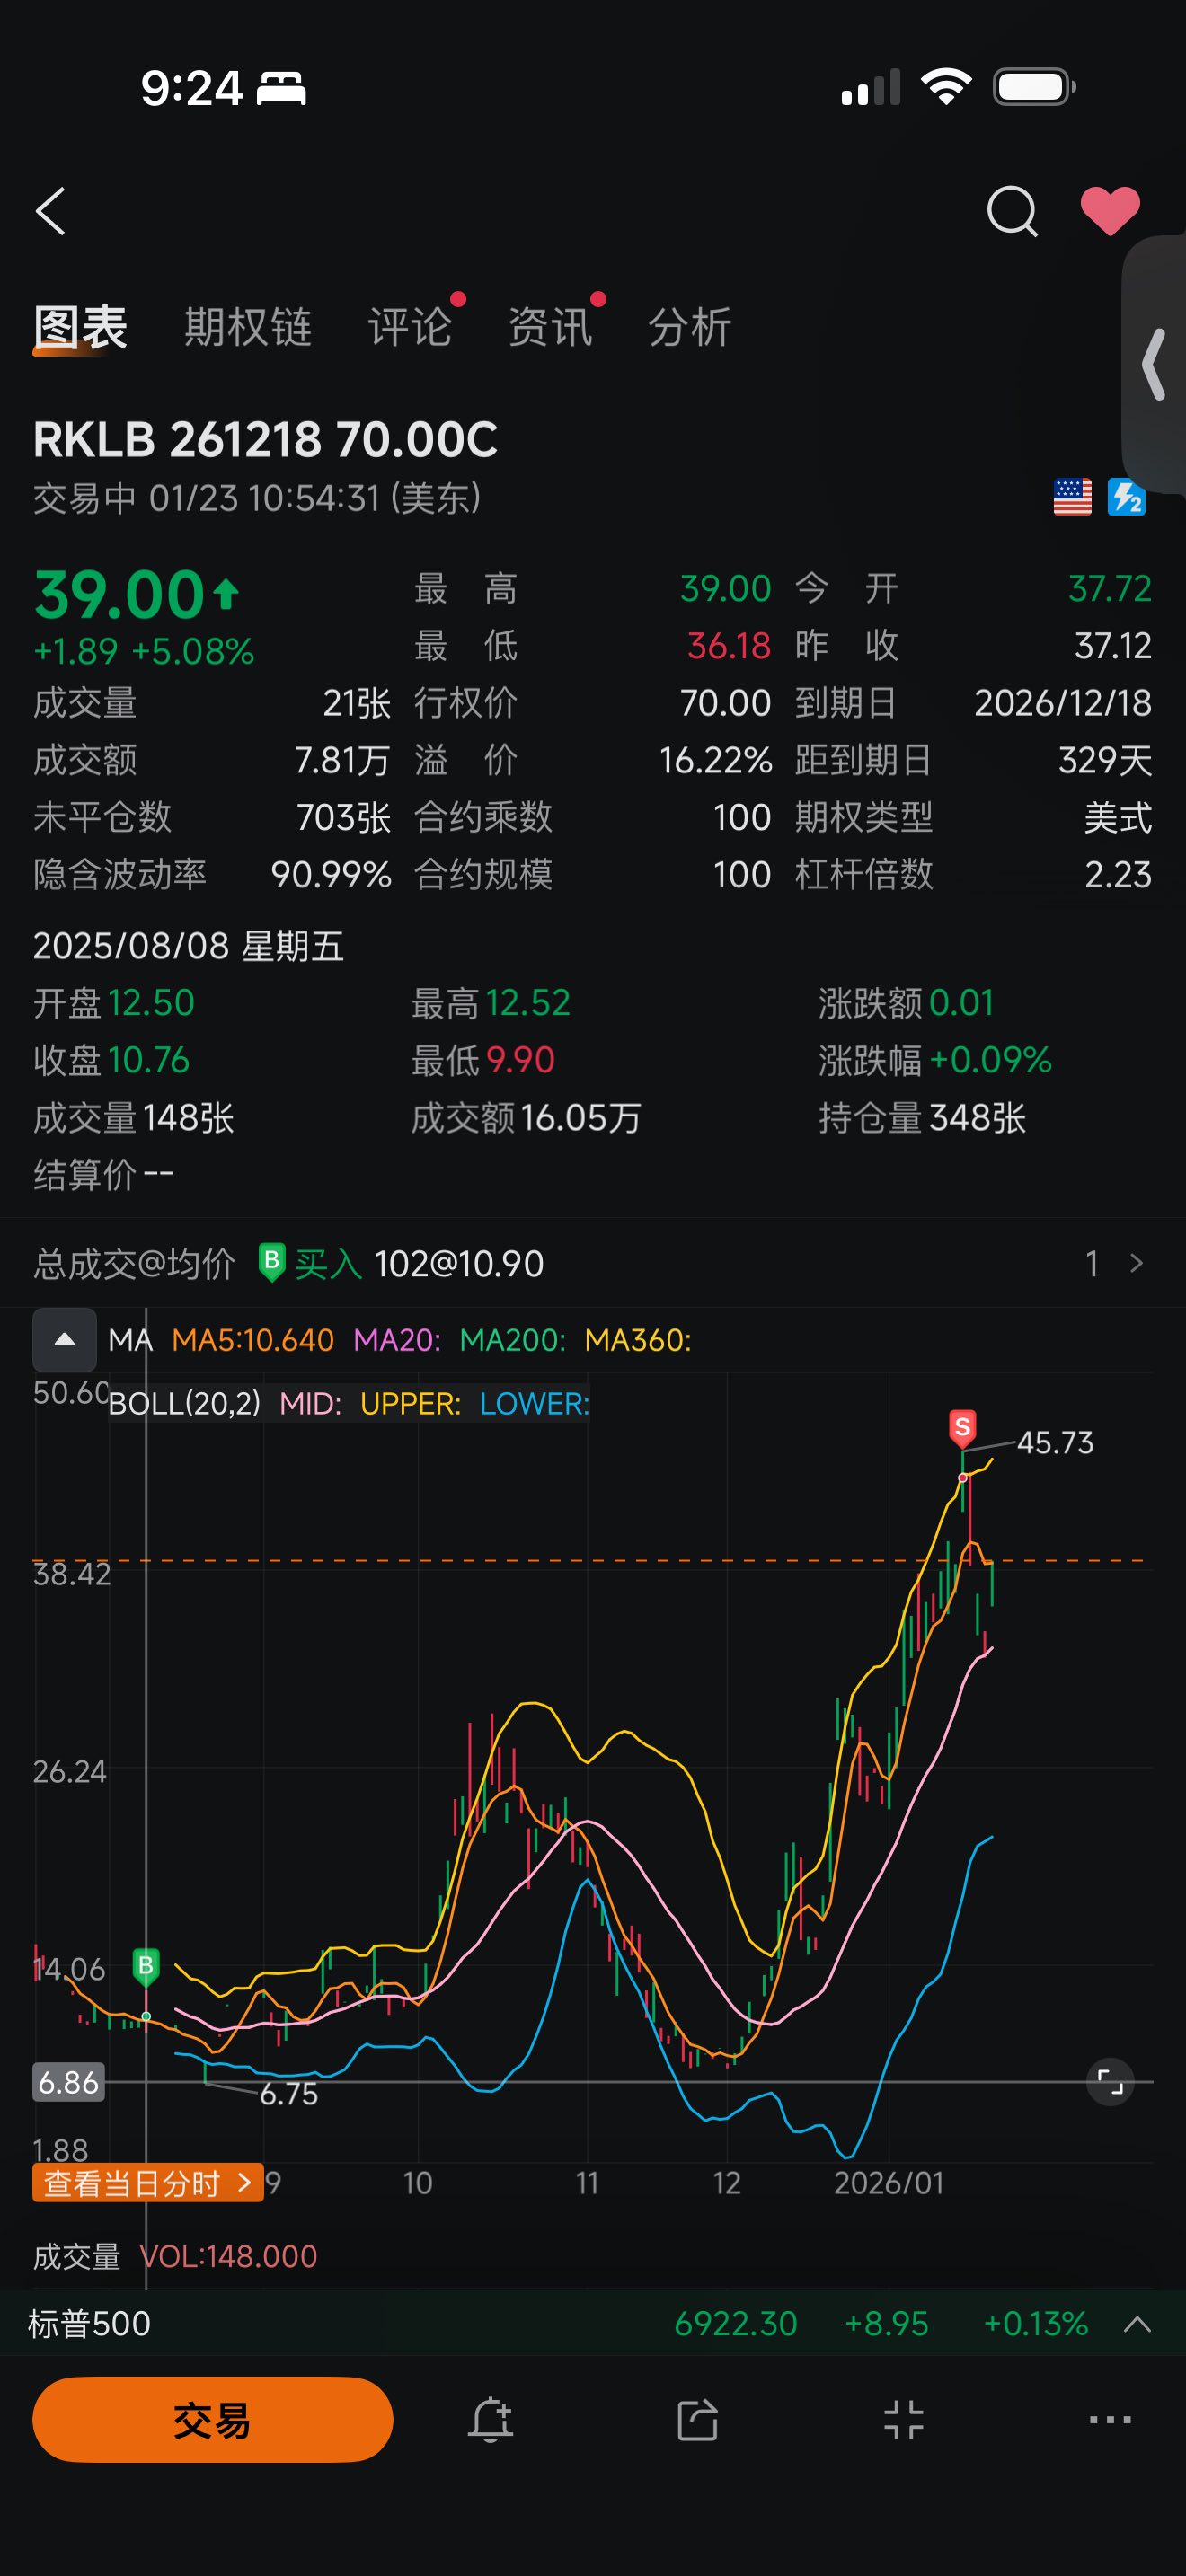Tap the fullscreen chart corner icon
Image resolution: width=1186 pixels, height=2576 pixels.
tap(1110, 2082)
